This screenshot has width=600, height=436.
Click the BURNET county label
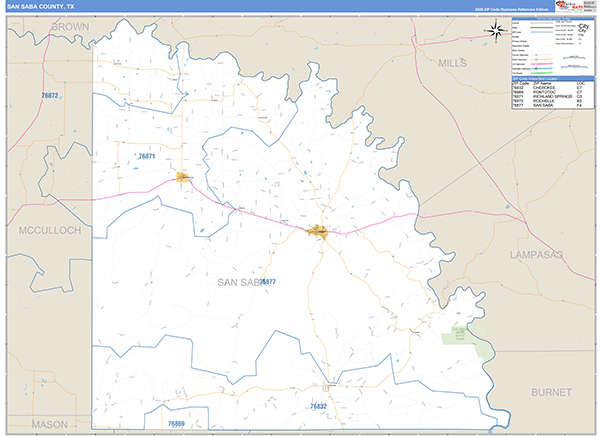(551, 392)
